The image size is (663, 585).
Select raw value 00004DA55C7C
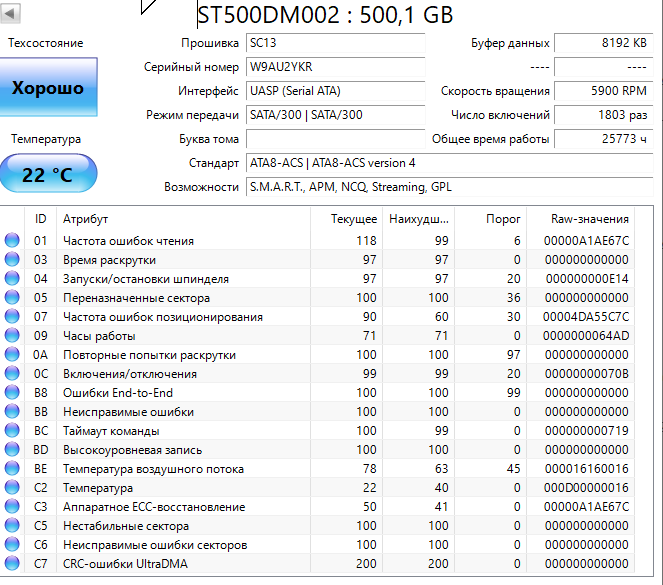pyautogui.click(x=586, y=317)
